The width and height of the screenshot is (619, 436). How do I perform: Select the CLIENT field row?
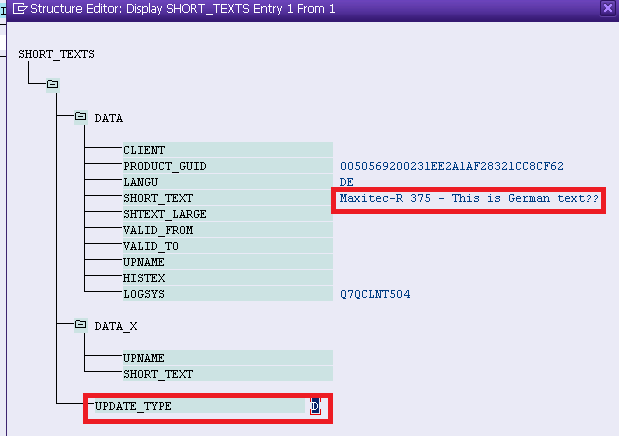[x=228, y=150]
